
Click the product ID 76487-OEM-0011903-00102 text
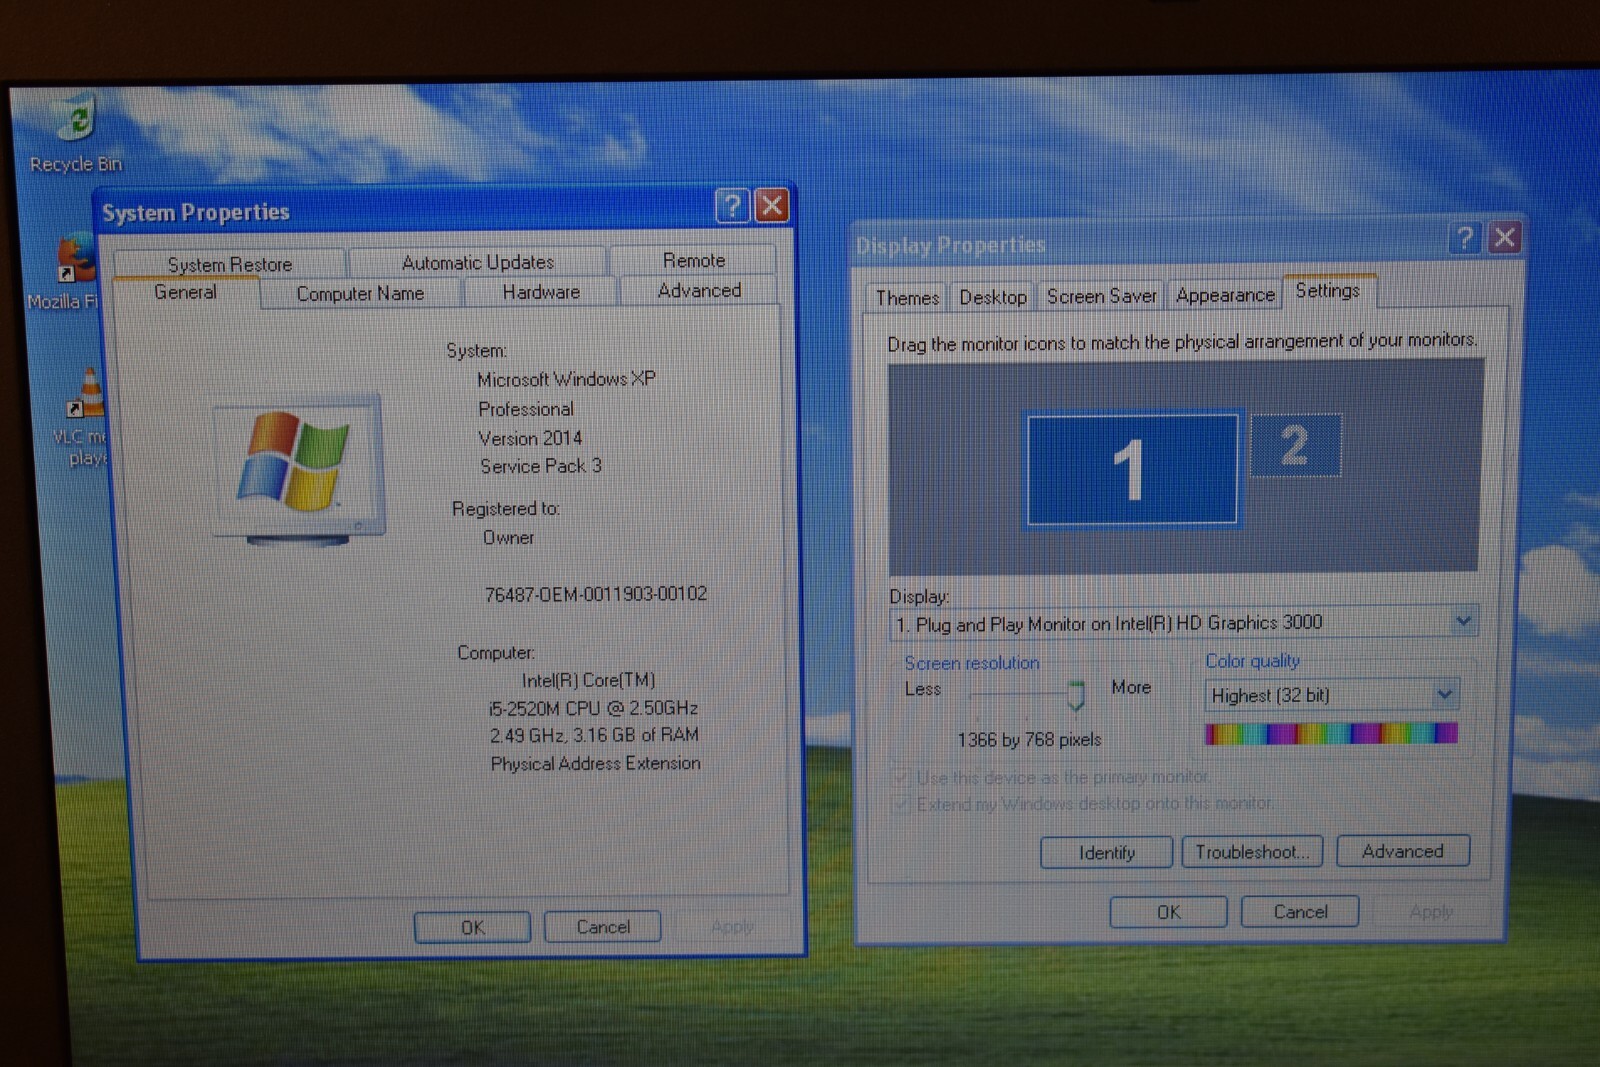coord(596,594)
